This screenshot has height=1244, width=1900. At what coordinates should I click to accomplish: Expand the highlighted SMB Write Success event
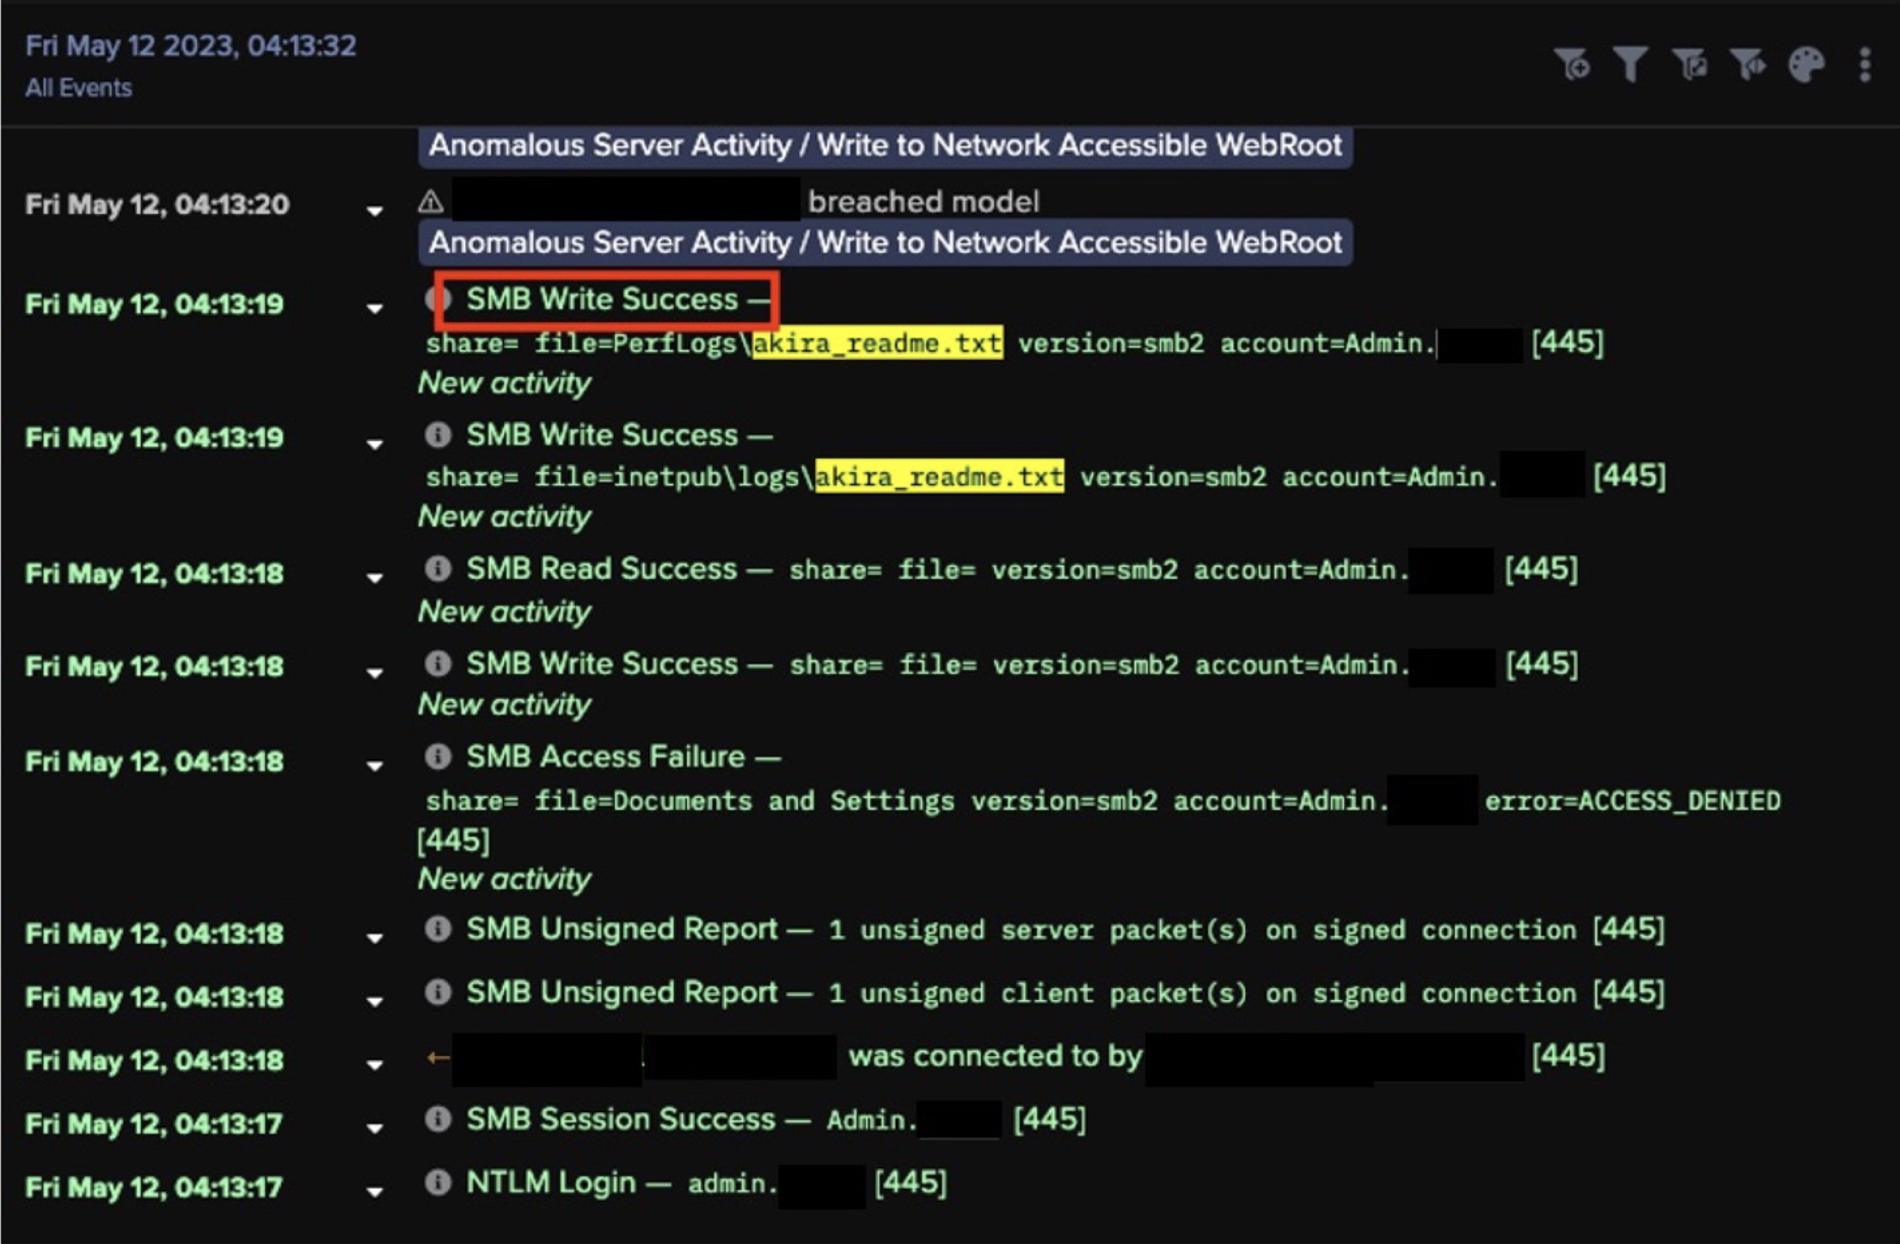coord(374,308)
